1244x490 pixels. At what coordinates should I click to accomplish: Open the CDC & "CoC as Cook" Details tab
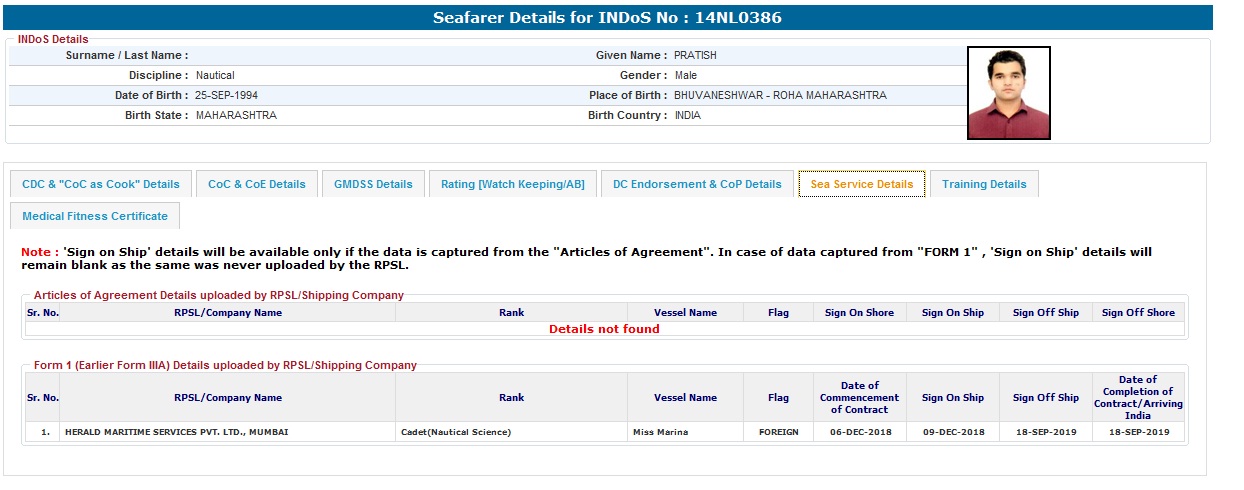coord(101,184)
